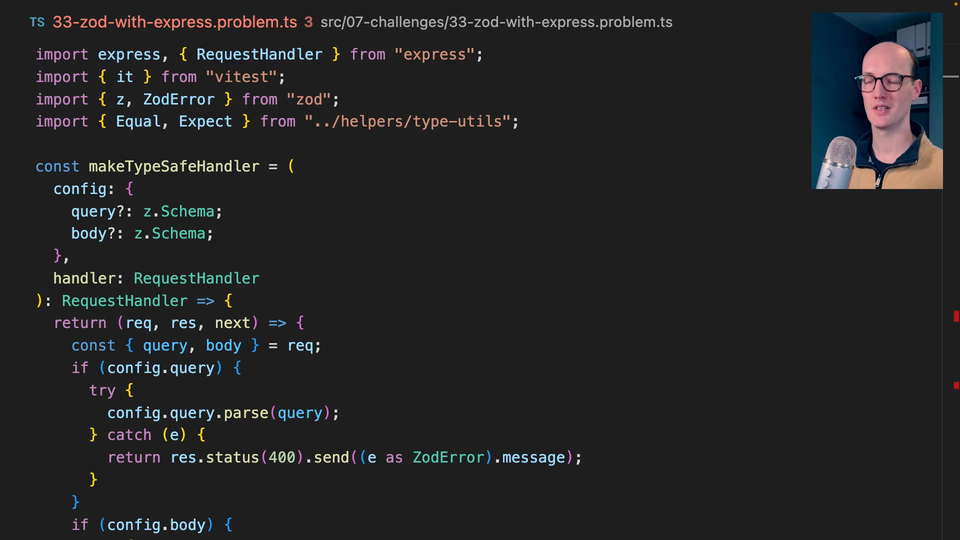This screenshot has width=960, height=540.
Task: Click z.Schema type on the query? line
Action: point(179,211)
